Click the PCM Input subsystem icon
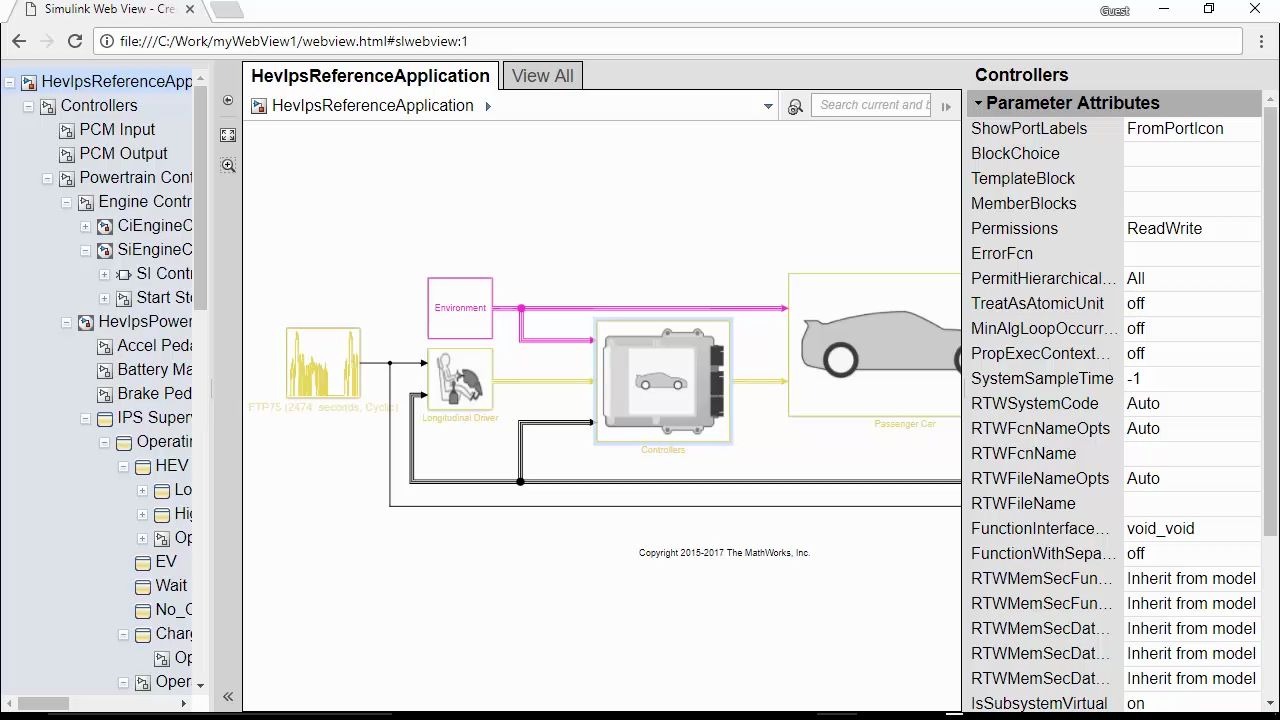Viewport: 1280px width, 720px height. click(67, 130)
